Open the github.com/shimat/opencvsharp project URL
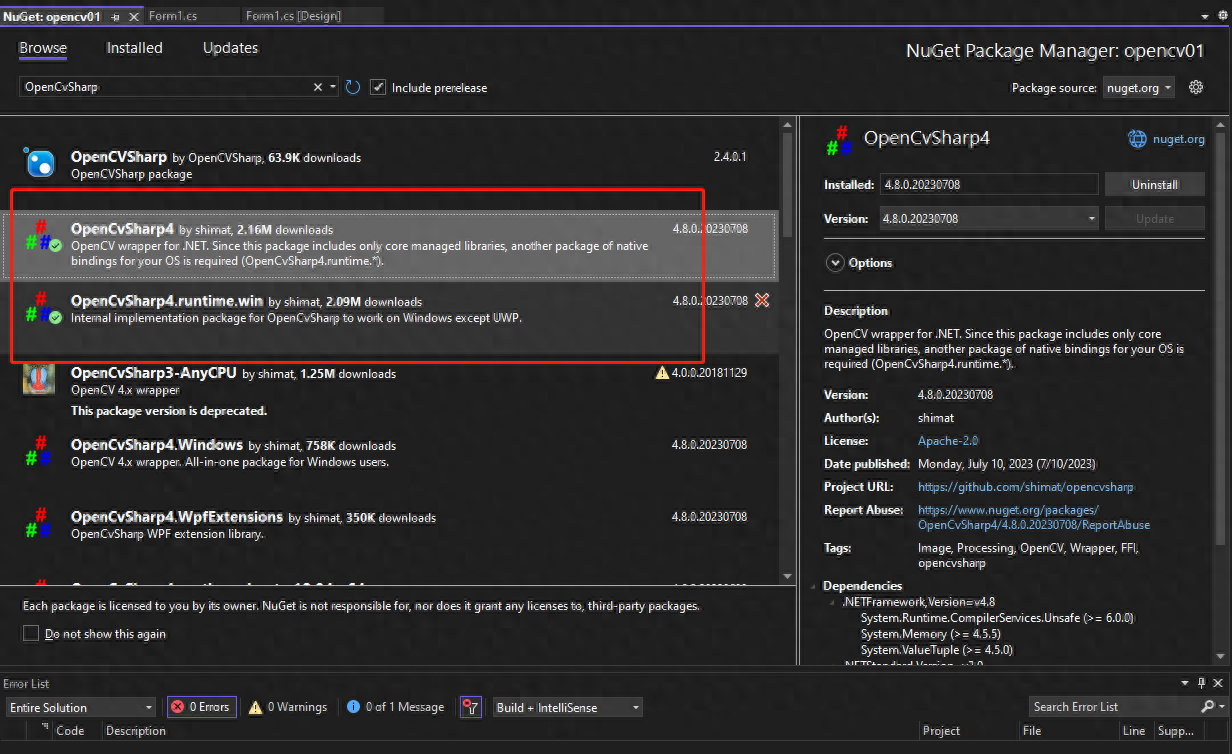Image resolution: width=1232 pixels, height=754 pixels. pos(1026,487)
